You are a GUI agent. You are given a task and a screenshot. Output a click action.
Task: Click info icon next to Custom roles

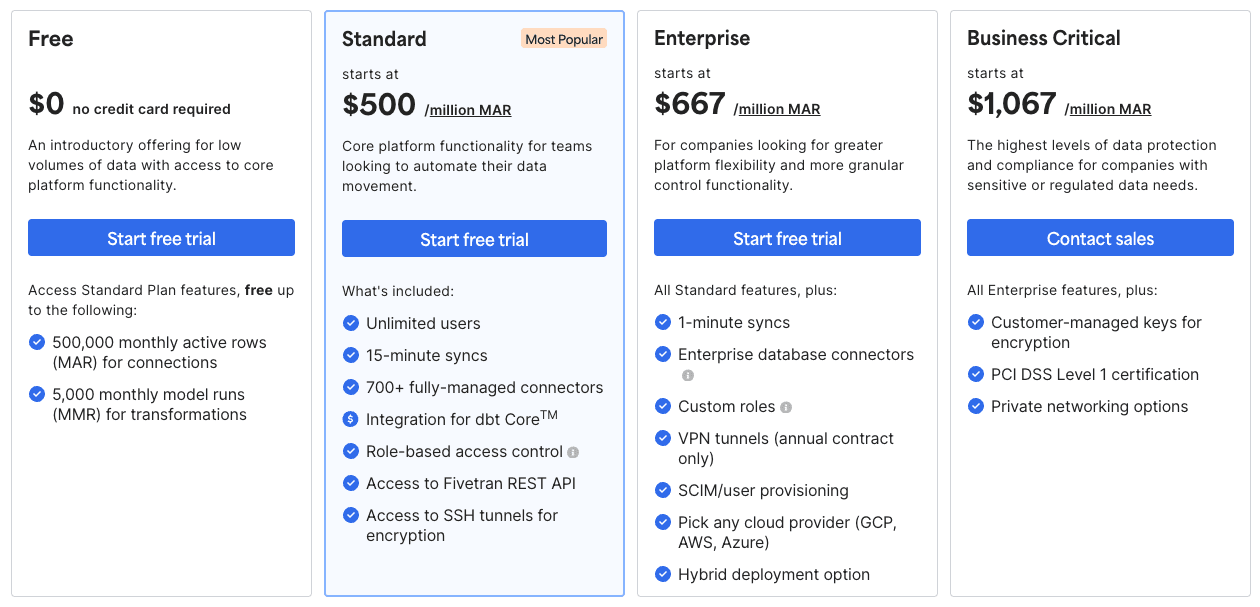tap(786, 407)
